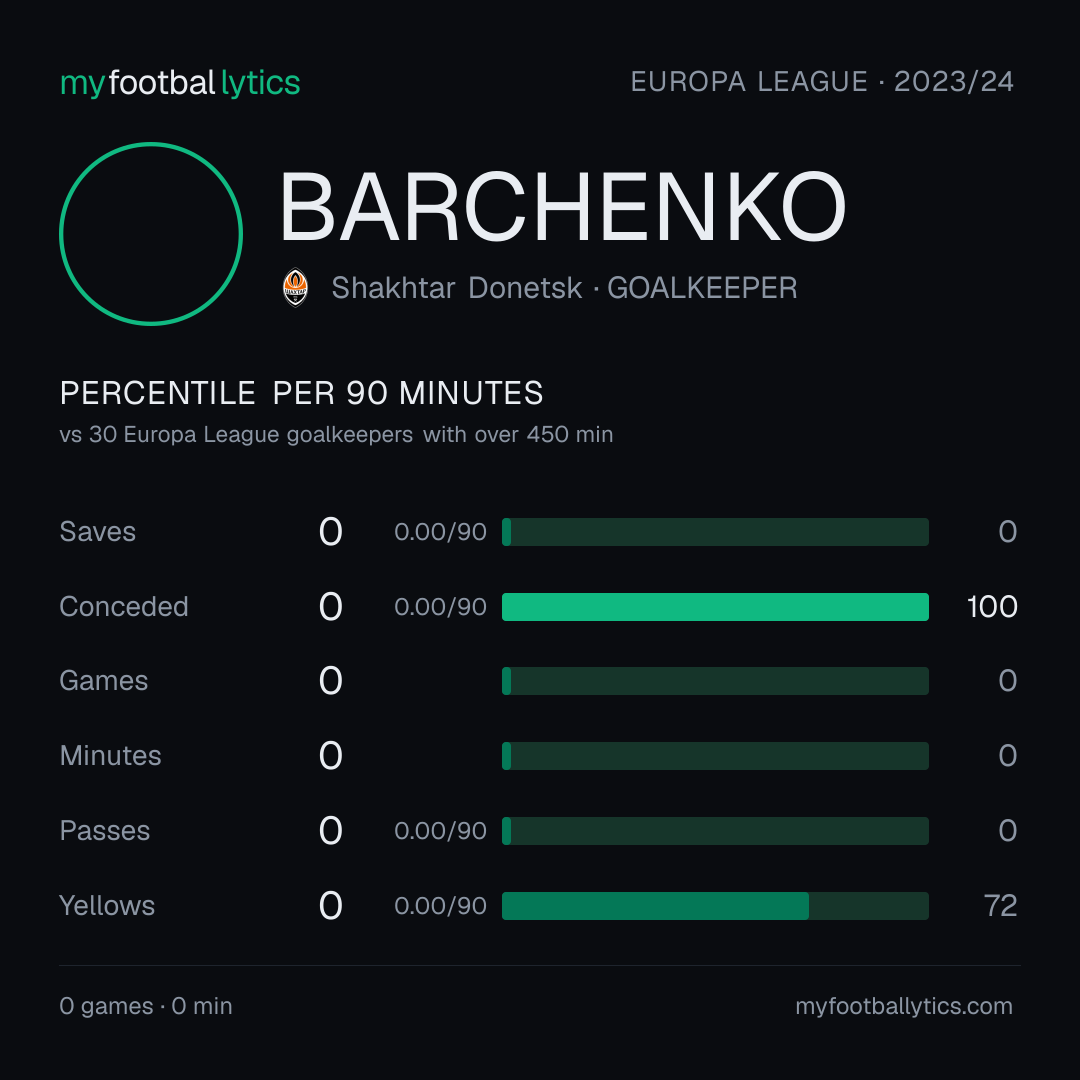Screen dimensions: 1080x1080
Task: Click the Conceded percentile value 100
Action: click(x=992, y=607)
